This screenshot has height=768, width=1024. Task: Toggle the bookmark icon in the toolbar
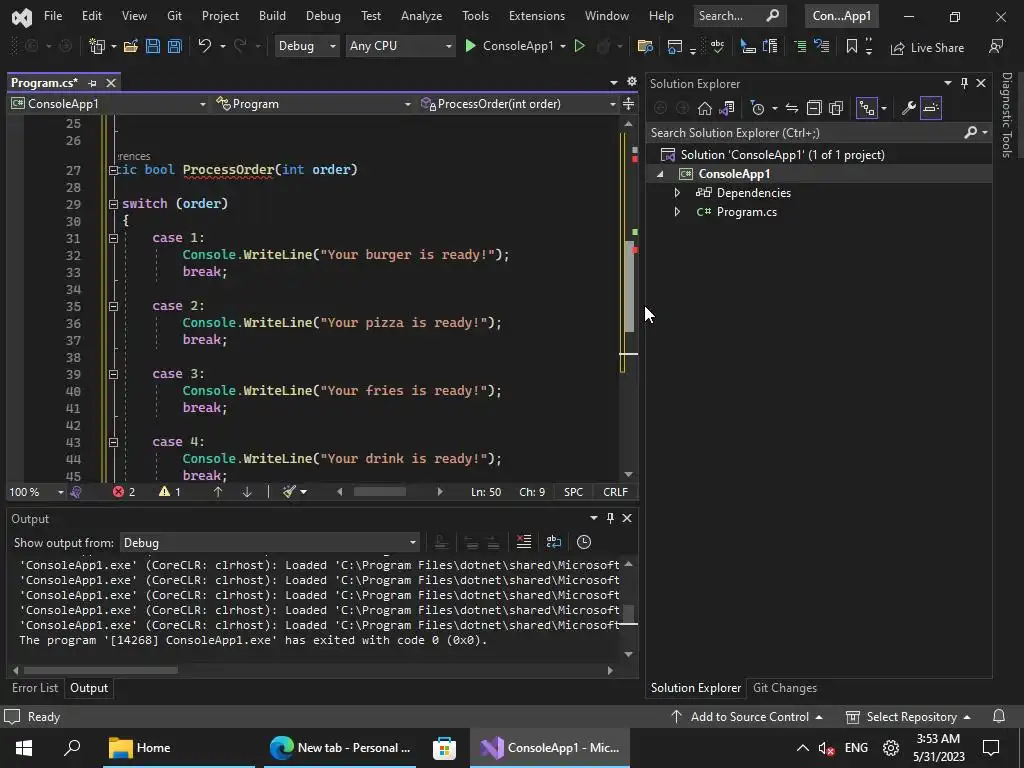[x=852, y=46]
